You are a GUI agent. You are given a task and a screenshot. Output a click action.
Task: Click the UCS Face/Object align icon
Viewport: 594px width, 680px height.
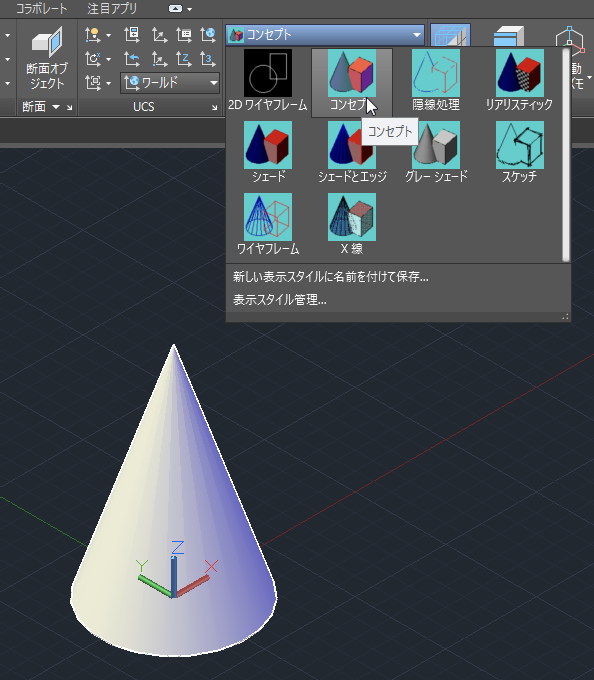tap(93, 82)
